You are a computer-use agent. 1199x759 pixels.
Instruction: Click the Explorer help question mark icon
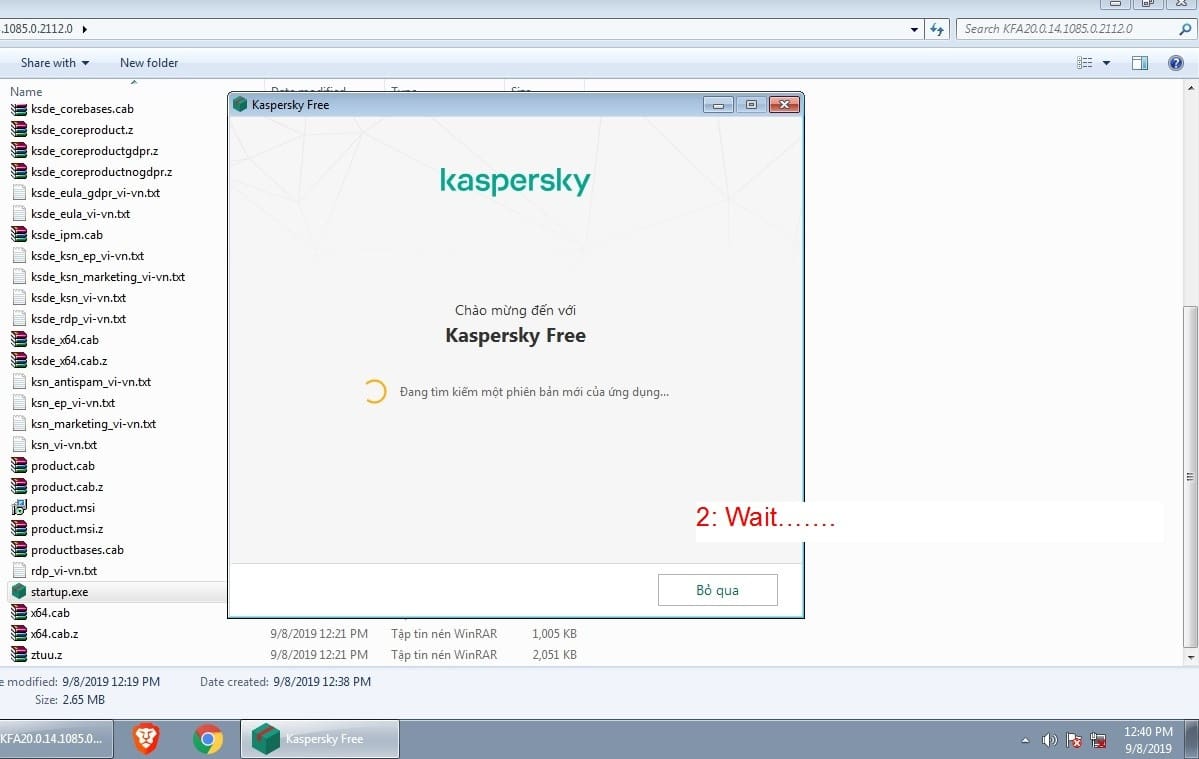pyautogui.click(x=1176, y=63)
